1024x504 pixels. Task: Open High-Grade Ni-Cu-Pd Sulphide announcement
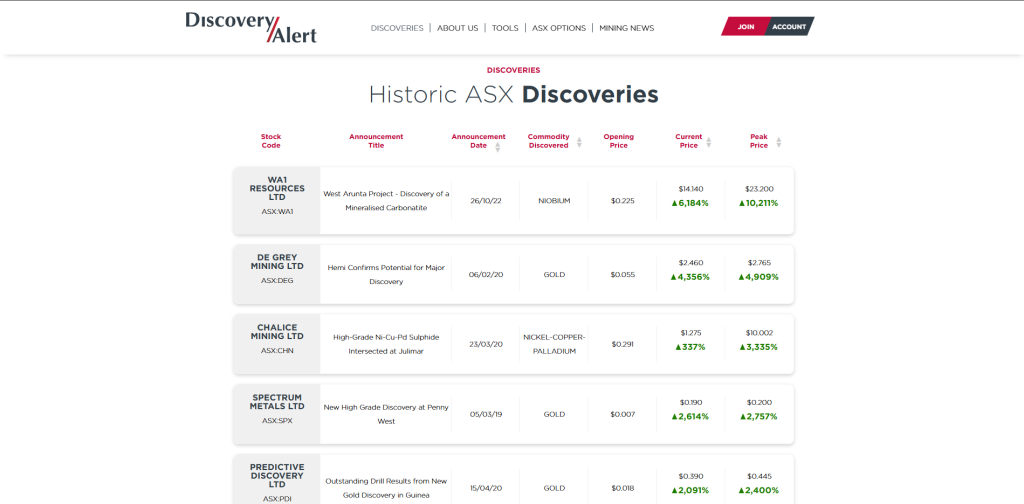coord(387,344)
